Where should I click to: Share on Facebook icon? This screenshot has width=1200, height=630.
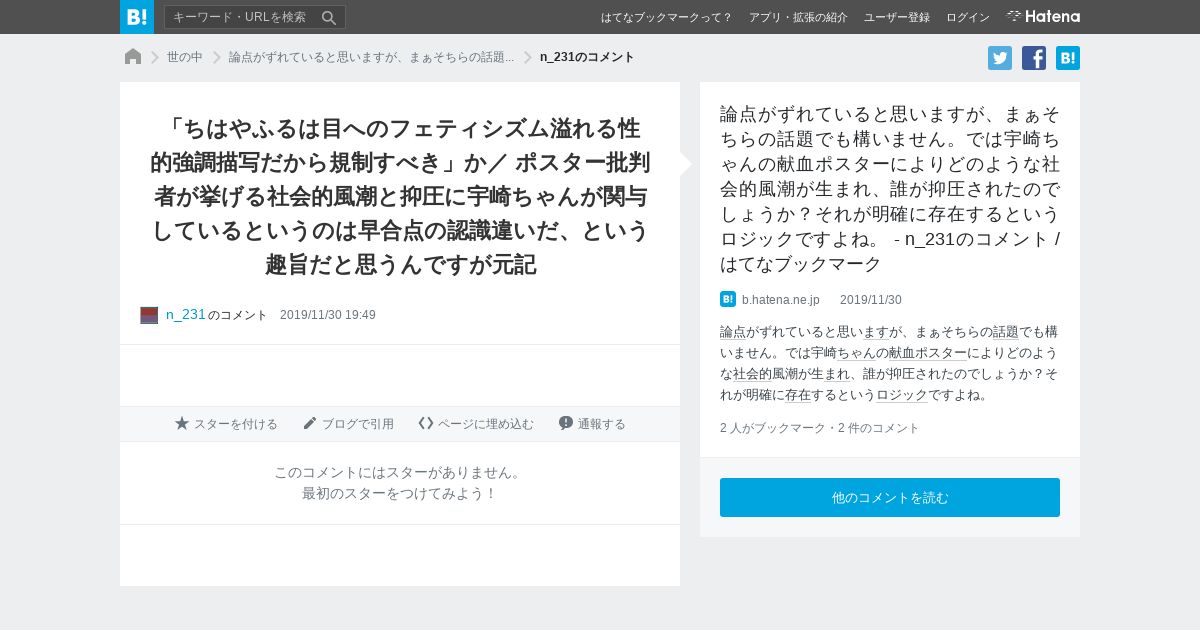(1034, 58)
